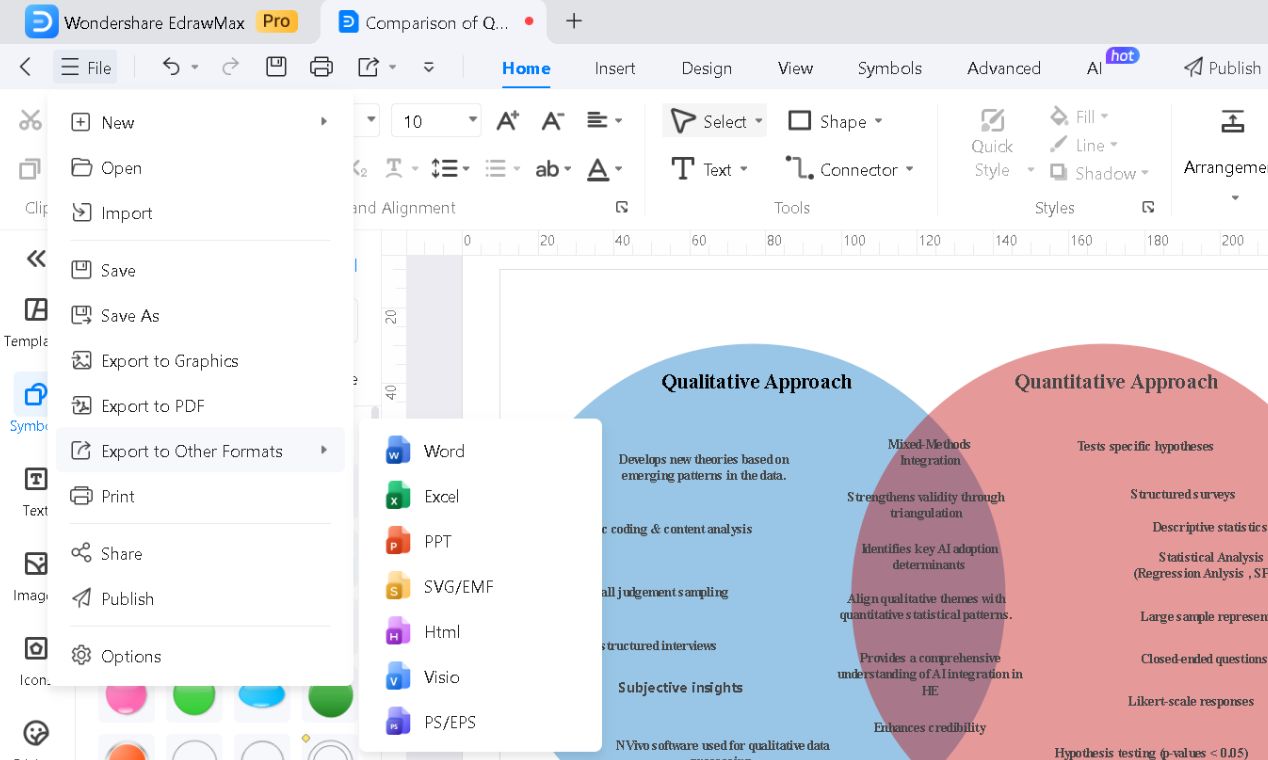Click Save in File menu
Screen dimensions: 1268x760
tap(200, 270)
